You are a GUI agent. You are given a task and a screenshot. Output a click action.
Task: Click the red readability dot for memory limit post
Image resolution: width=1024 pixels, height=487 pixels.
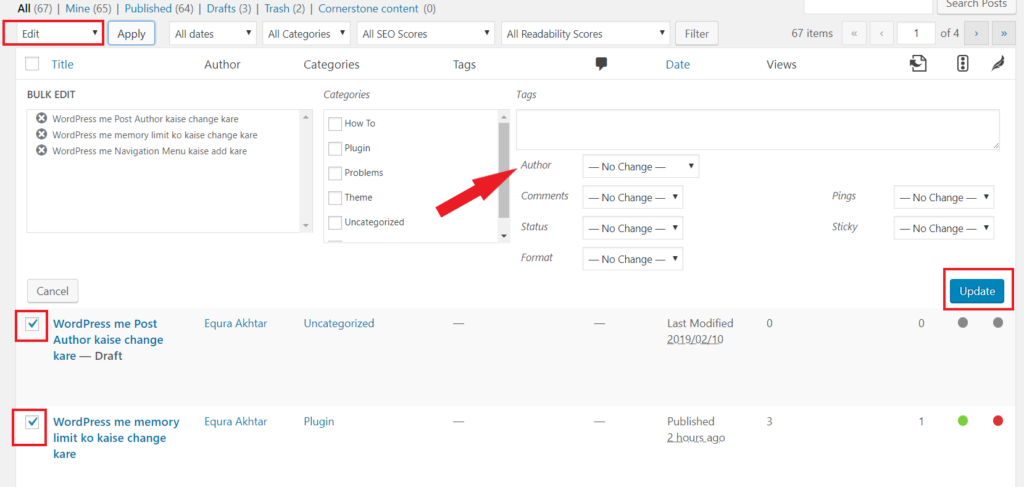click(997, 421)
